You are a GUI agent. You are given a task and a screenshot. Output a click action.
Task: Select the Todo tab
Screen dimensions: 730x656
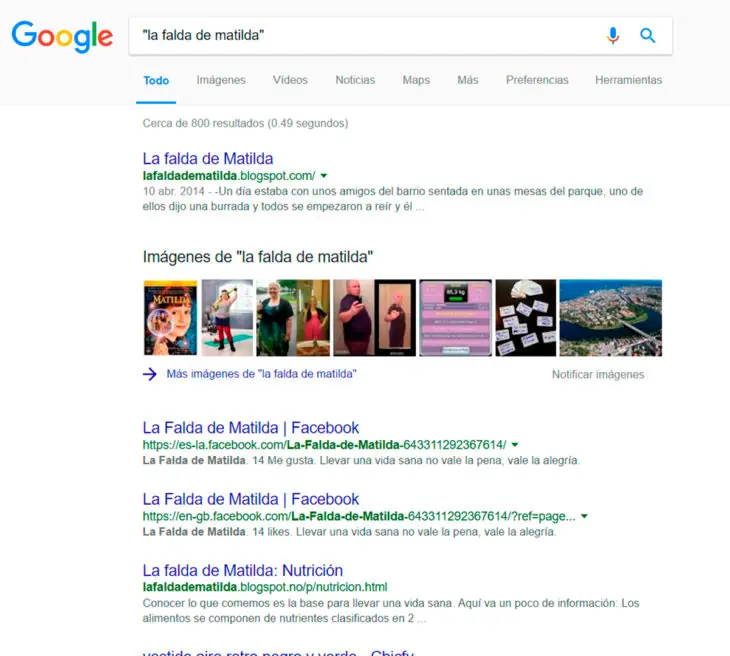pos(156,81)
